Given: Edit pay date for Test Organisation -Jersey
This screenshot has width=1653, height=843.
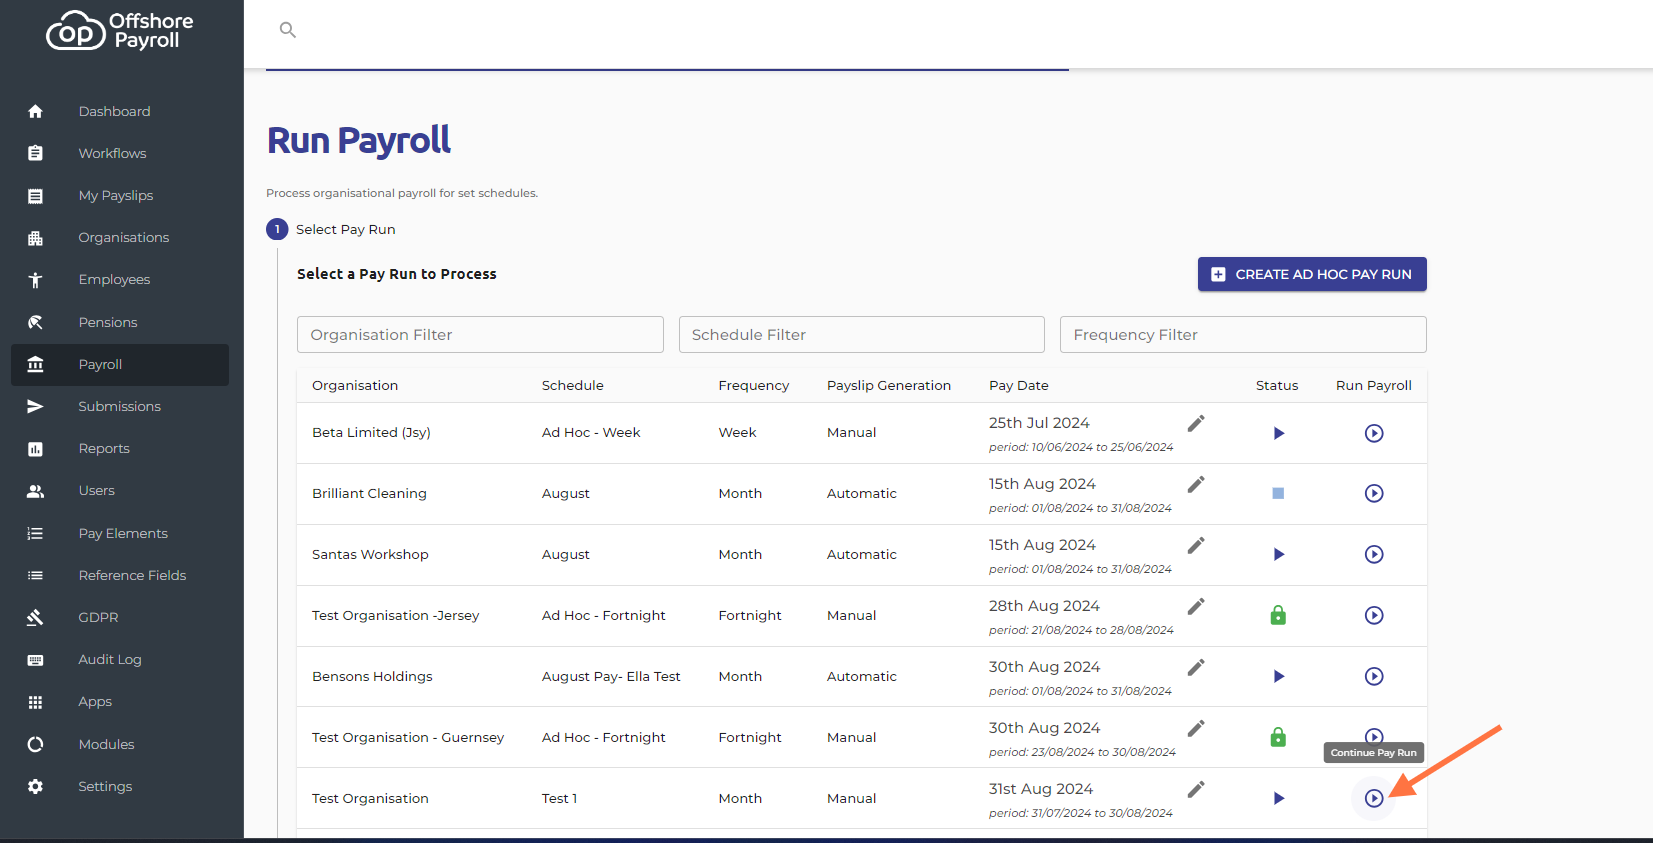Looking at the screenshot, I should coord(1196,606).
